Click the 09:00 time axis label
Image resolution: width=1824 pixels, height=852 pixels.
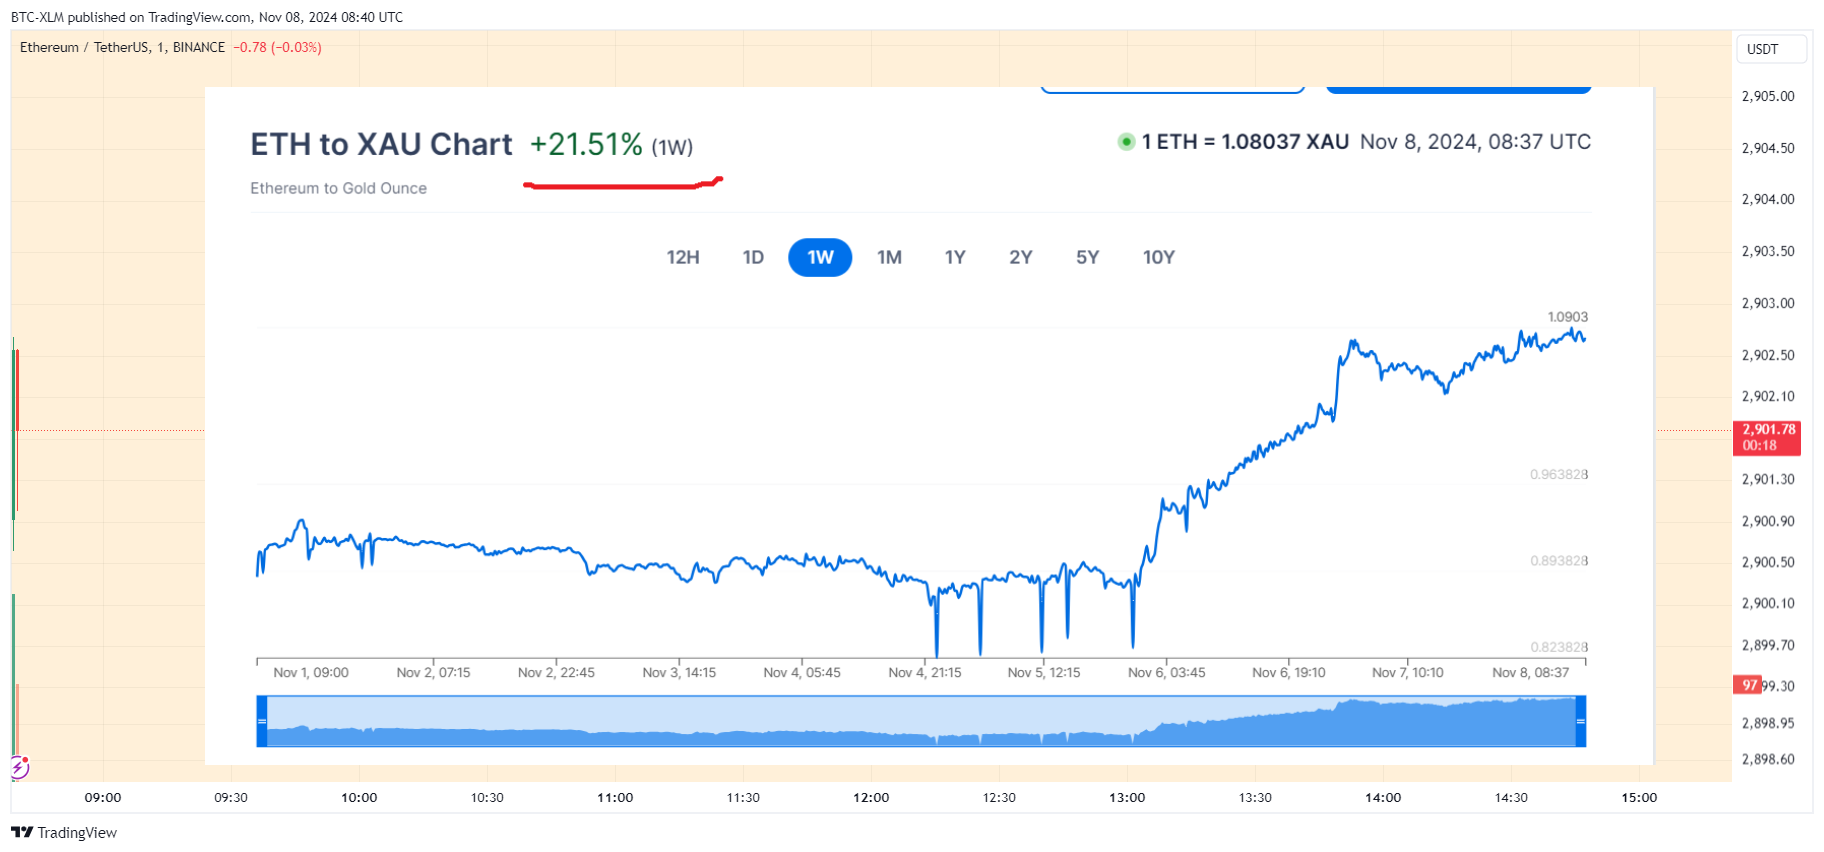click(x=103, y=797)
